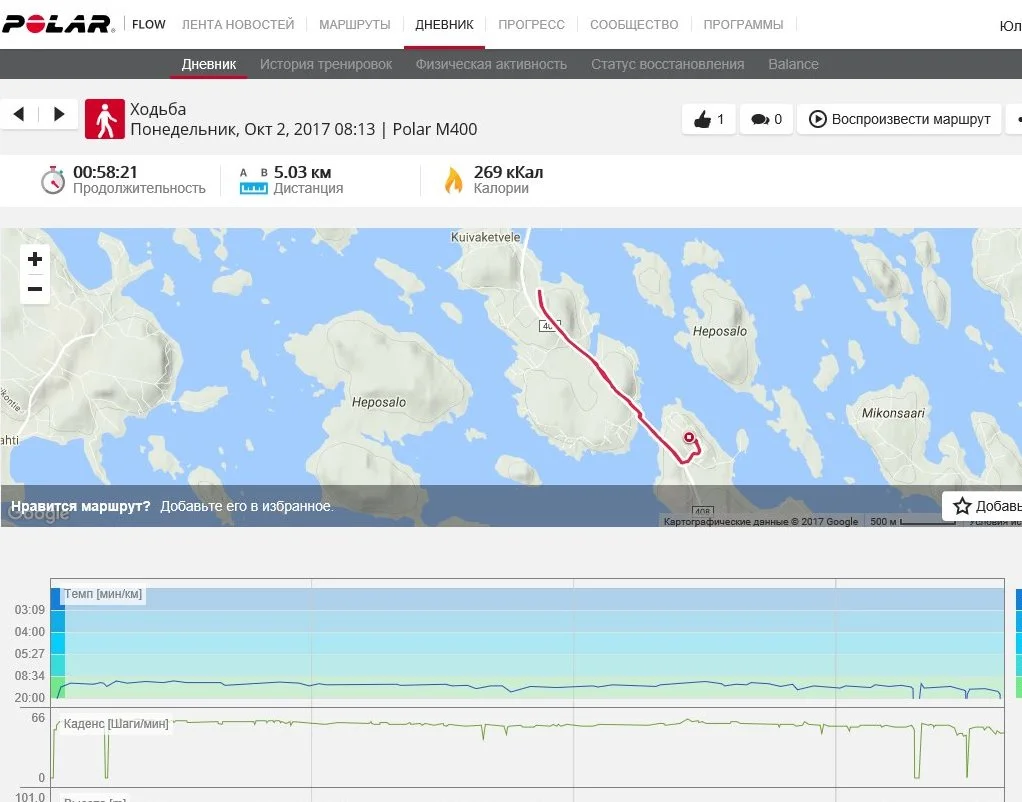Go to previous training with left arrow
1022x802 pixels.
point(19,115)
